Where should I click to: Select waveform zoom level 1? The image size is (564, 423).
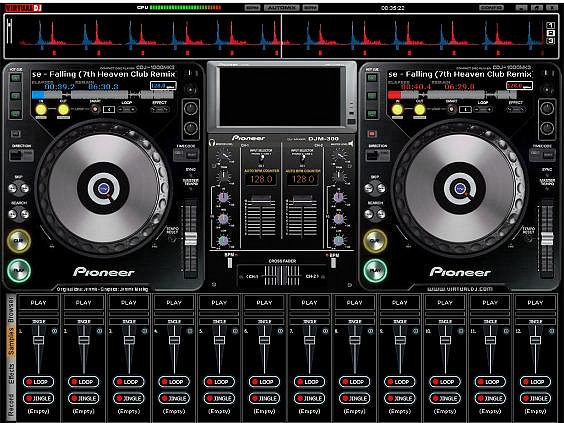click(550, 25)
